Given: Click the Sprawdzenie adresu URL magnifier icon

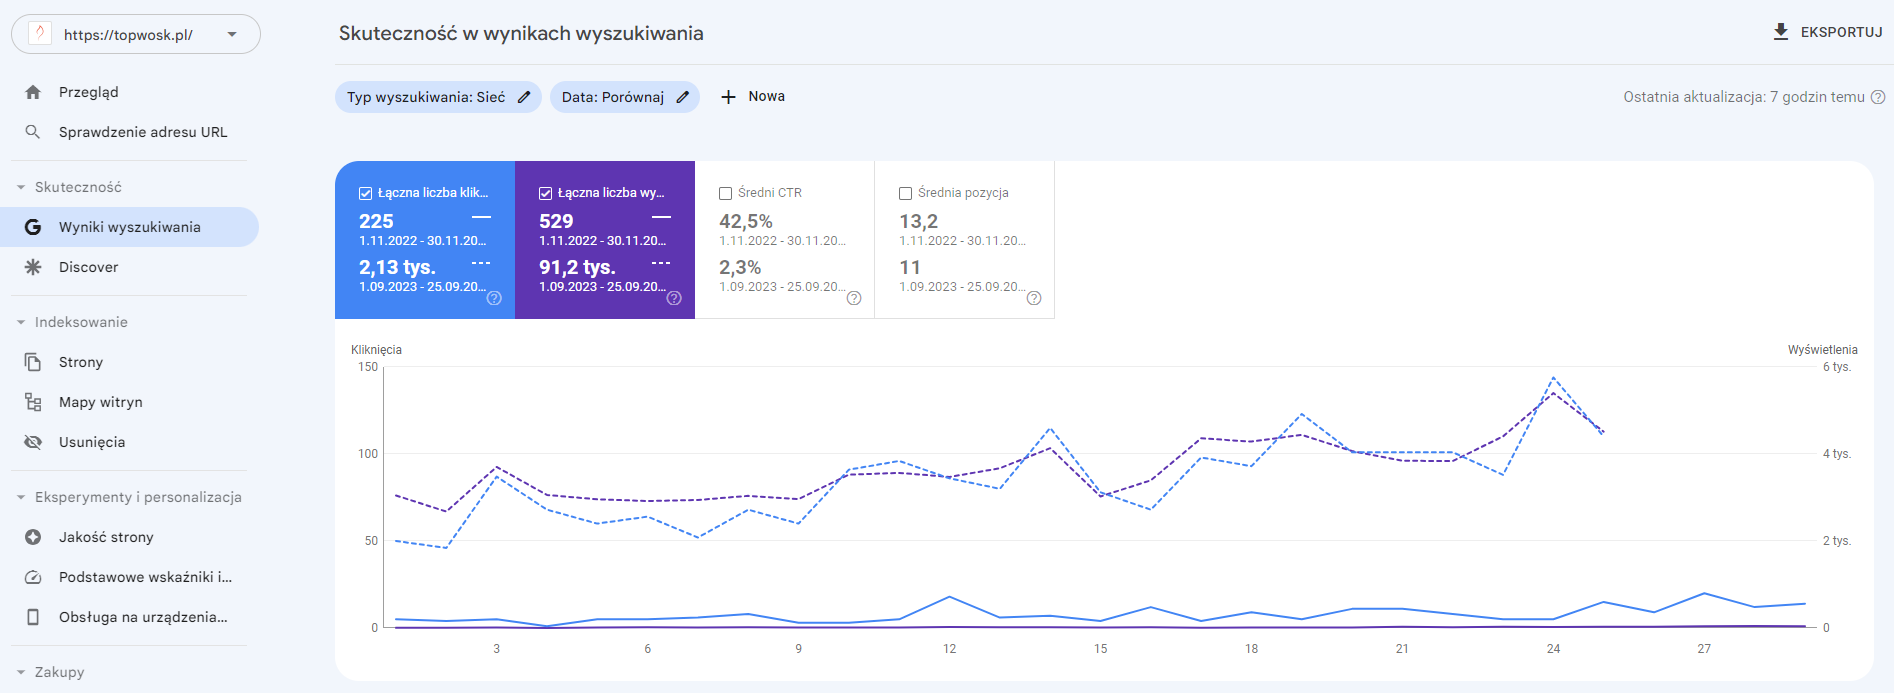Looking at the screenshot, I should 33,132.
